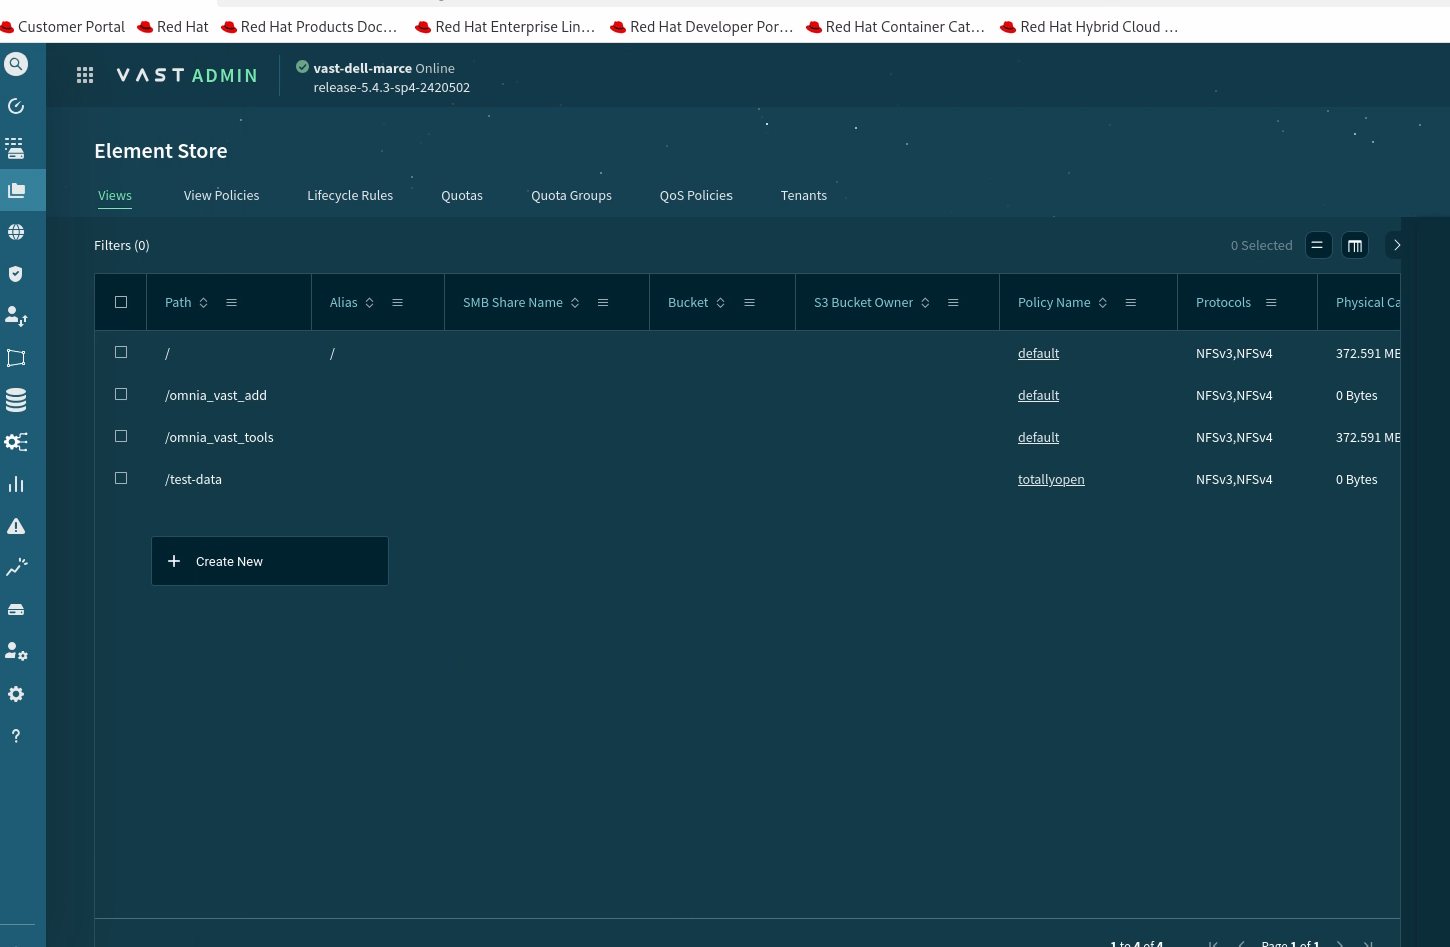The image size is (1450, 947).
Task: Switch to Lifecycle Rules tab
Action: tap(350, 196)
